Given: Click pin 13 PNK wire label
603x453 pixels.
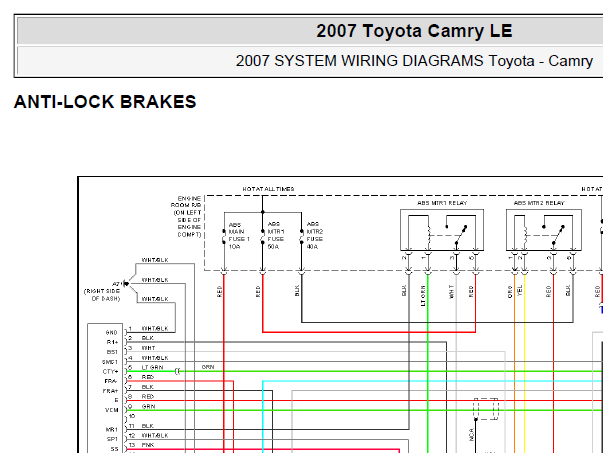Looking at the screenshot, I should pyautogui.click(x=148, y=445).
